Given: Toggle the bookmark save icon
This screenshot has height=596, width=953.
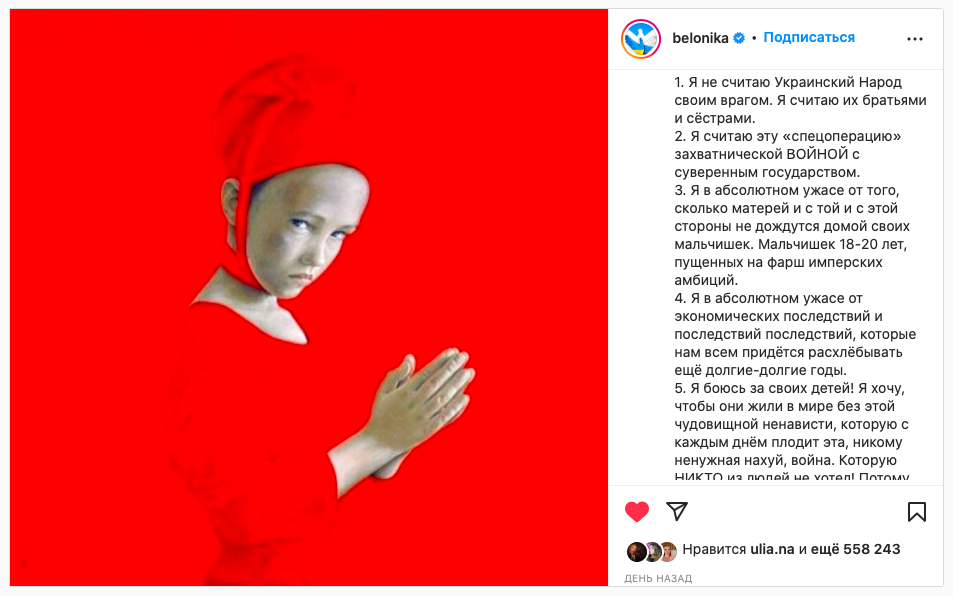Looking at the screenshot, I should tap(917, 512).
